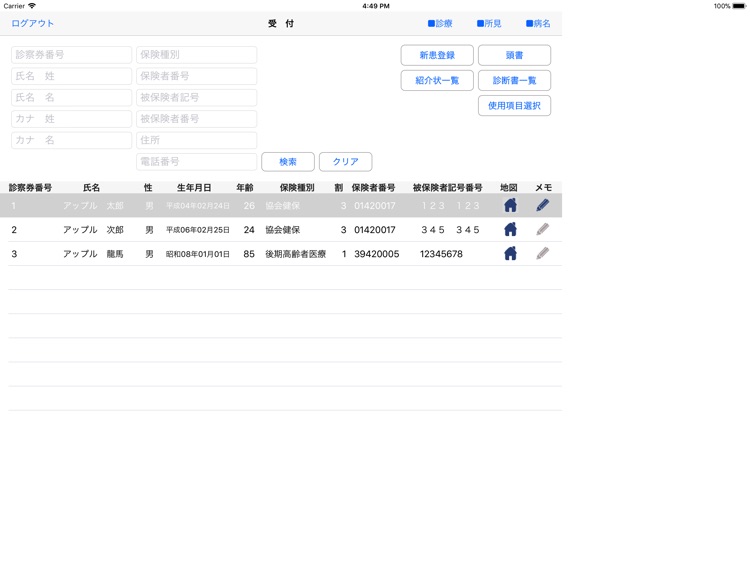Open map for patient アップル 次郎
The image size is (750, 562).
click(510, 230)
